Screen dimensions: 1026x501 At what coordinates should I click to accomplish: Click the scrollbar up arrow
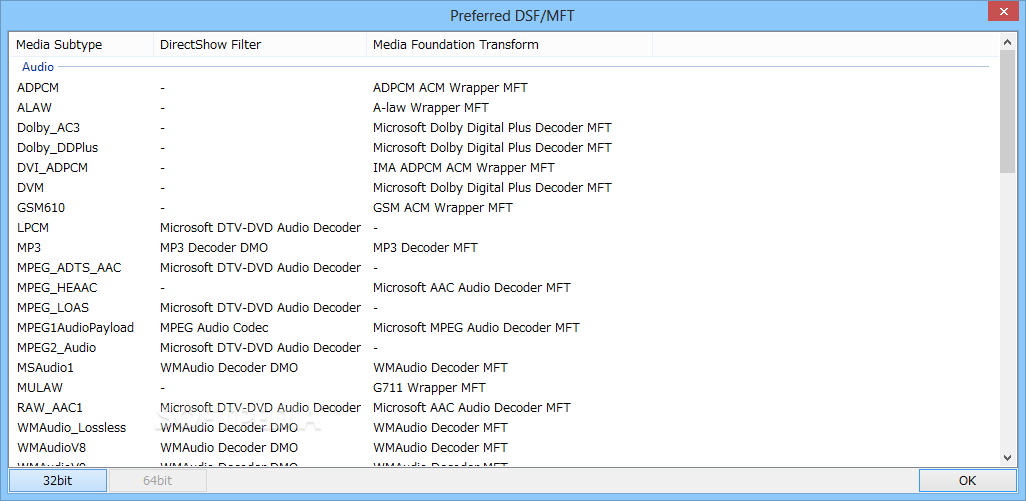point(1008,42)
